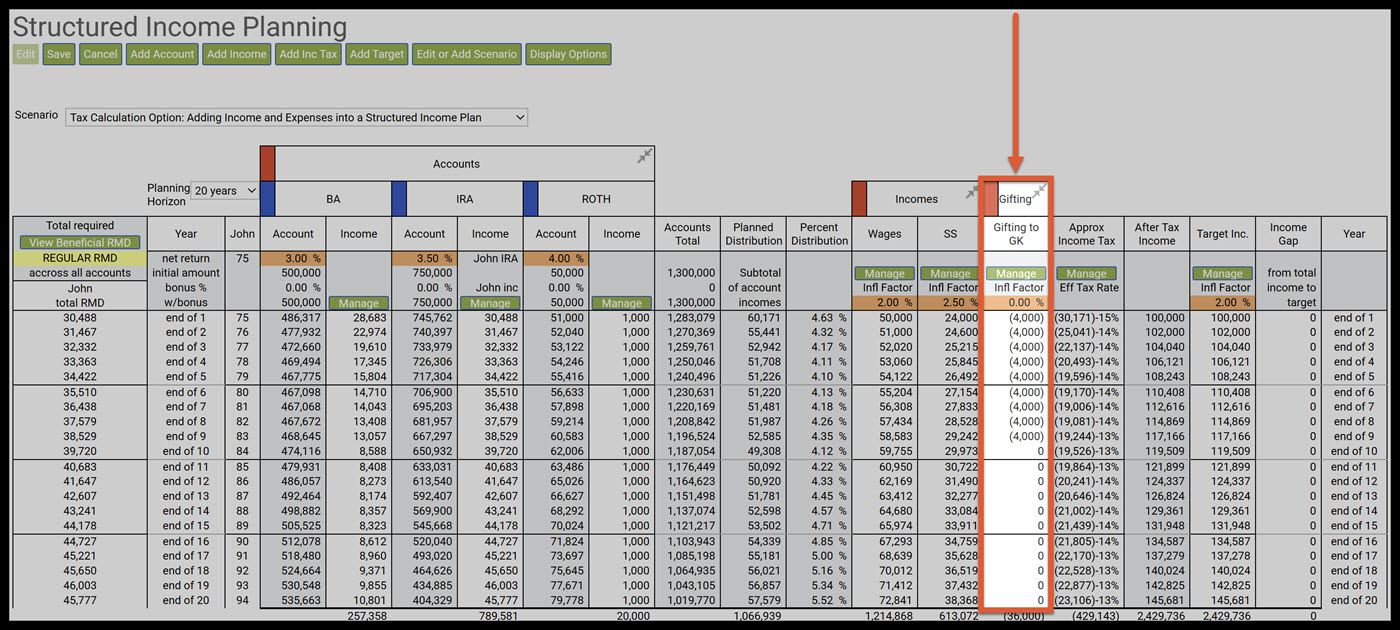The image size is (1400, 630).
Task: Click the Approx Income Tax column header
Action: [x=1087, y=234]
